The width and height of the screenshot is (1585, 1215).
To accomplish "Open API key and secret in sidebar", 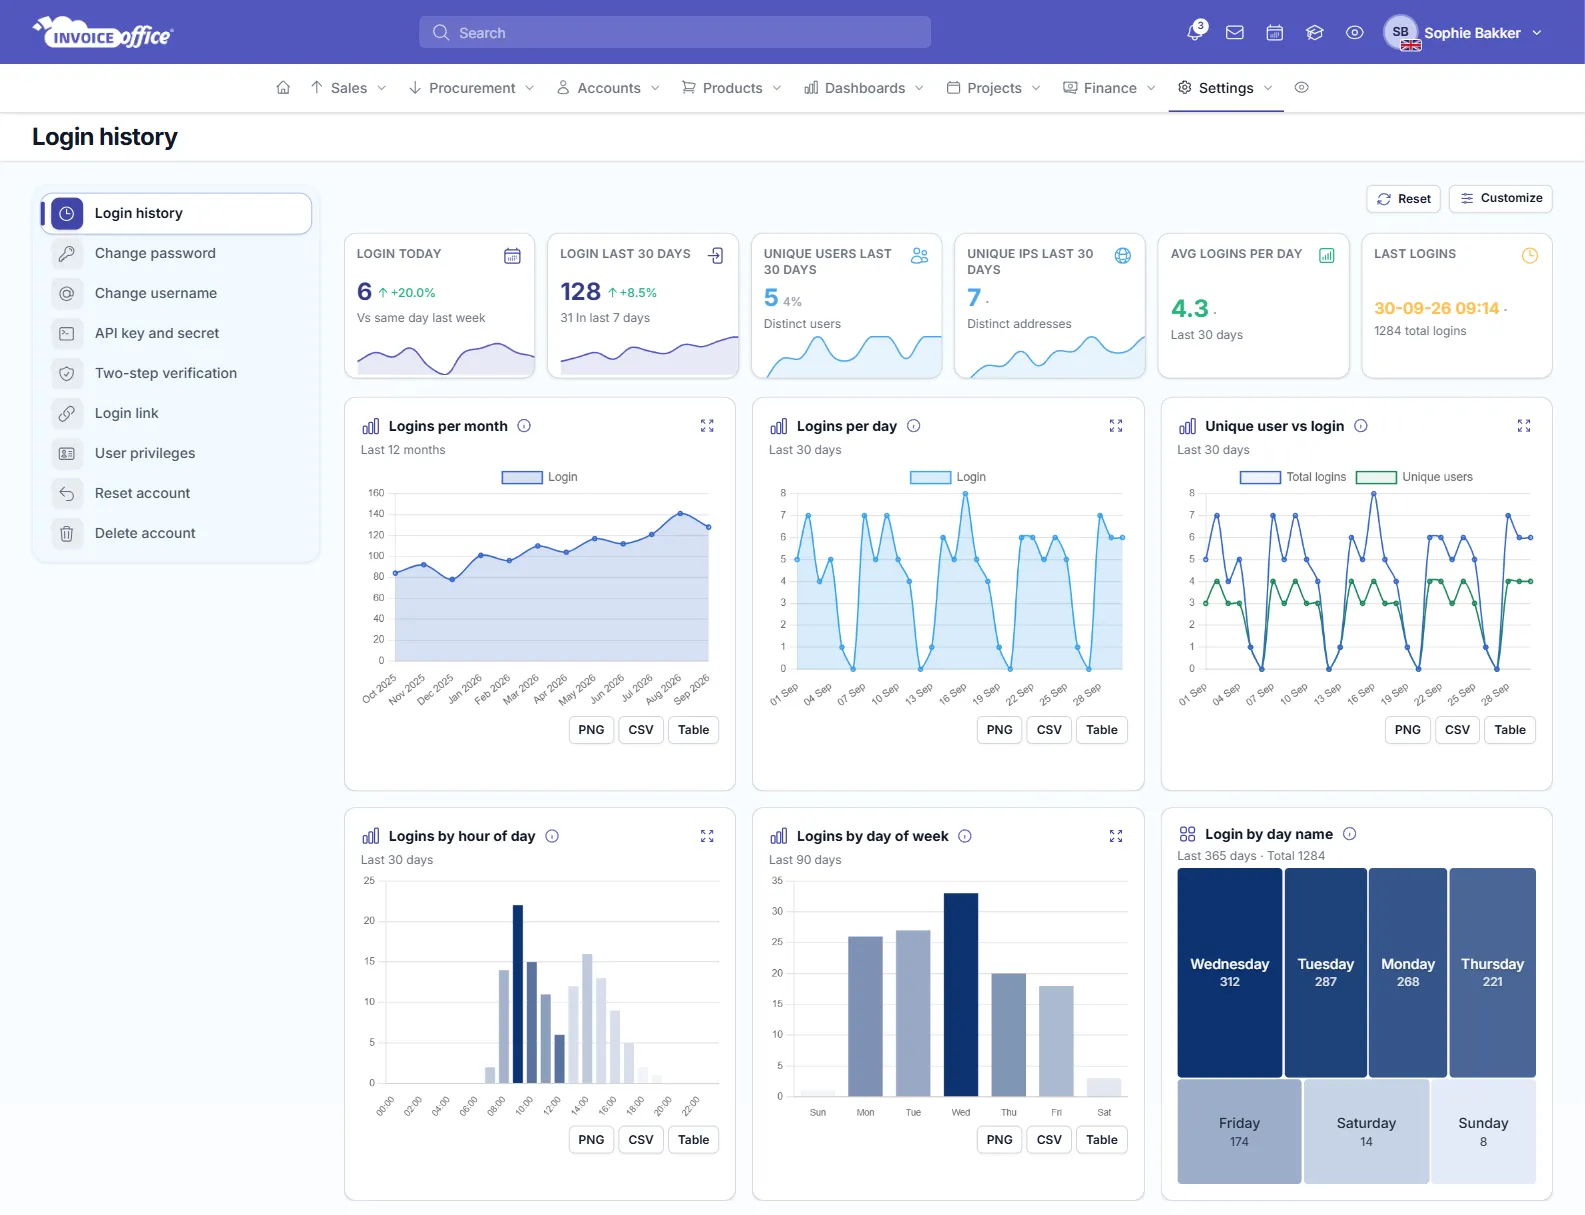I will click(x=176, y=333).
